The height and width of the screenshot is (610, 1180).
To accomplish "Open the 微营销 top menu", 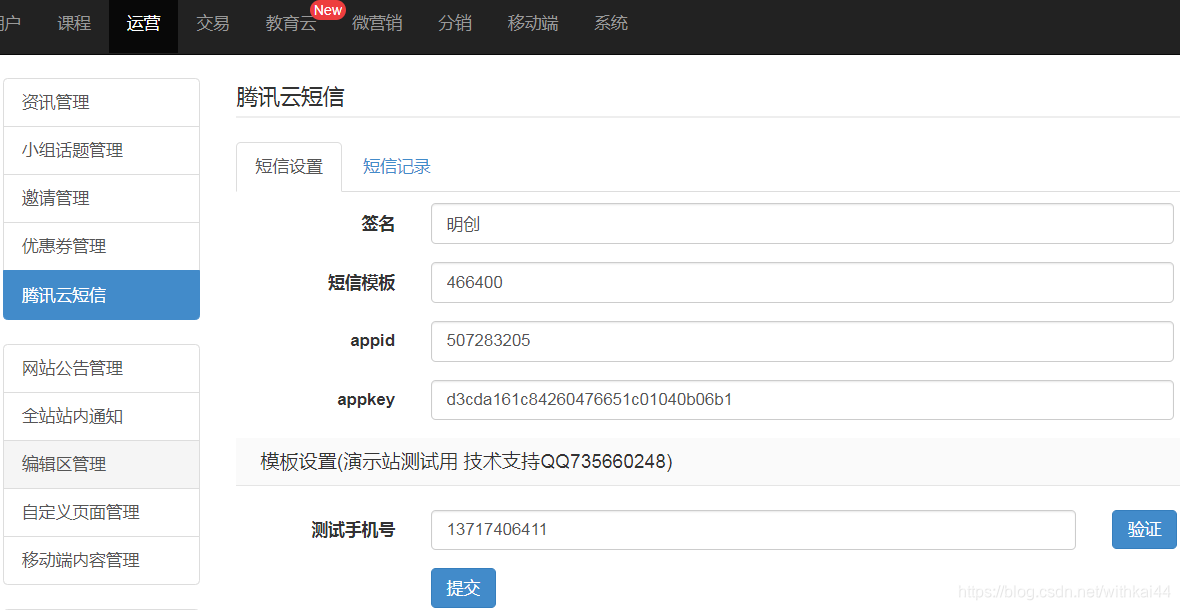I will click(377, 23).
